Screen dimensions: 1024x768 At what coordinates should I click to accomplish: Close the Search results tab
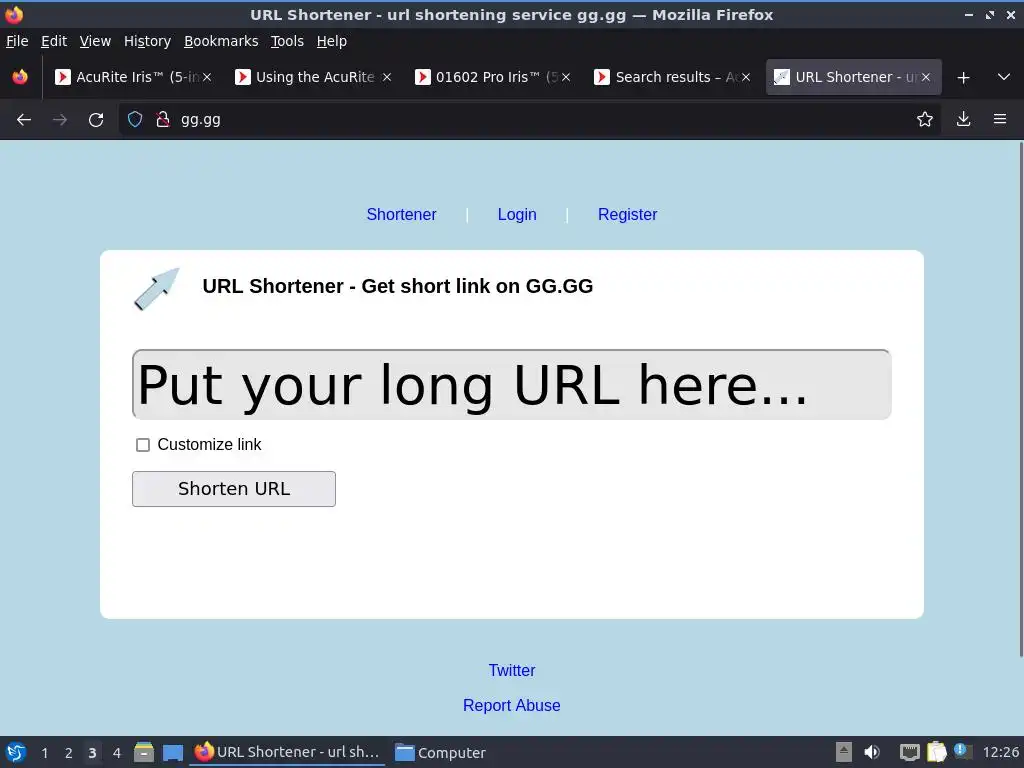(x=746, y=77)
